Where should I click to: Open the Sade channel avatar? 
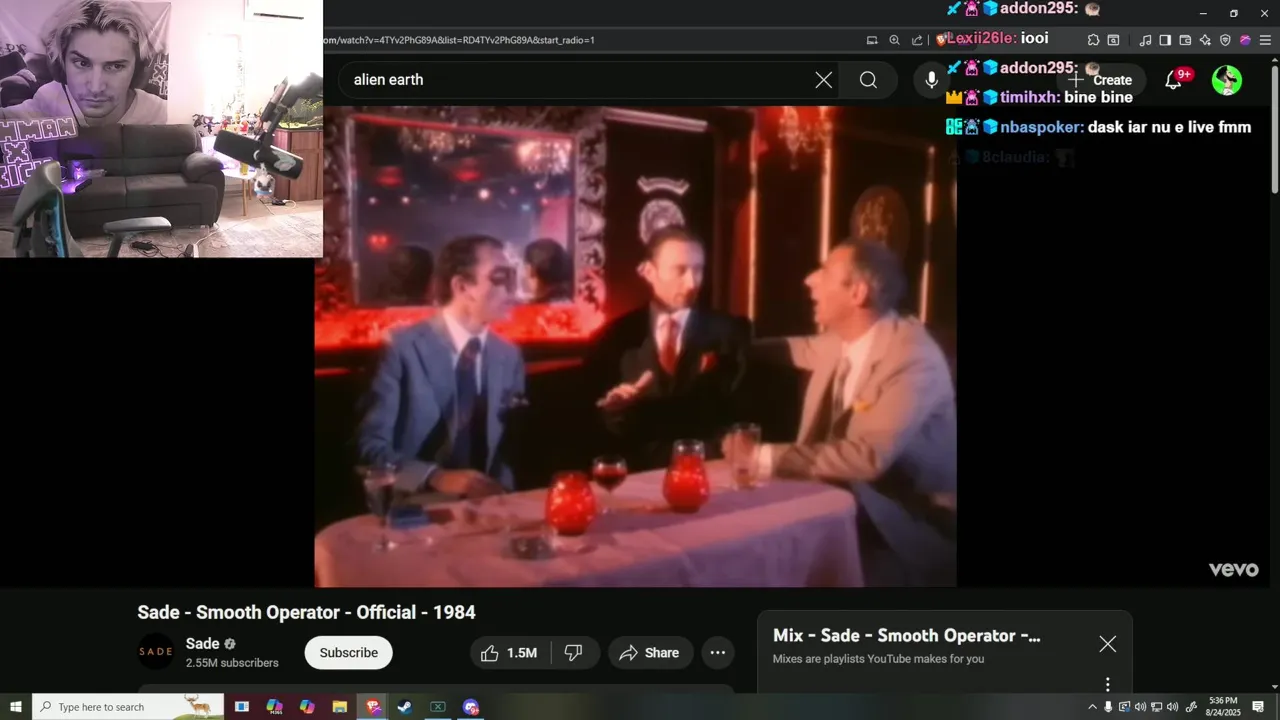point(156,652)
